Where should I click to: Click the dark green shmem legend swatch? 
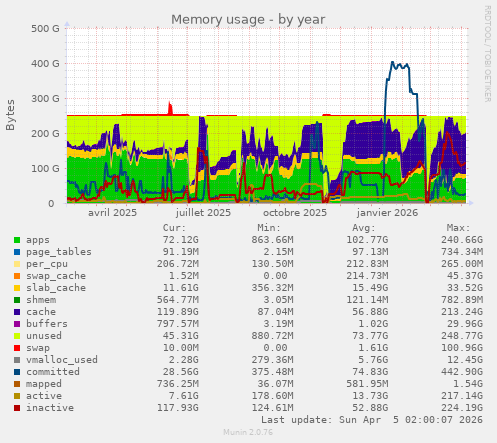click(17, 300)
